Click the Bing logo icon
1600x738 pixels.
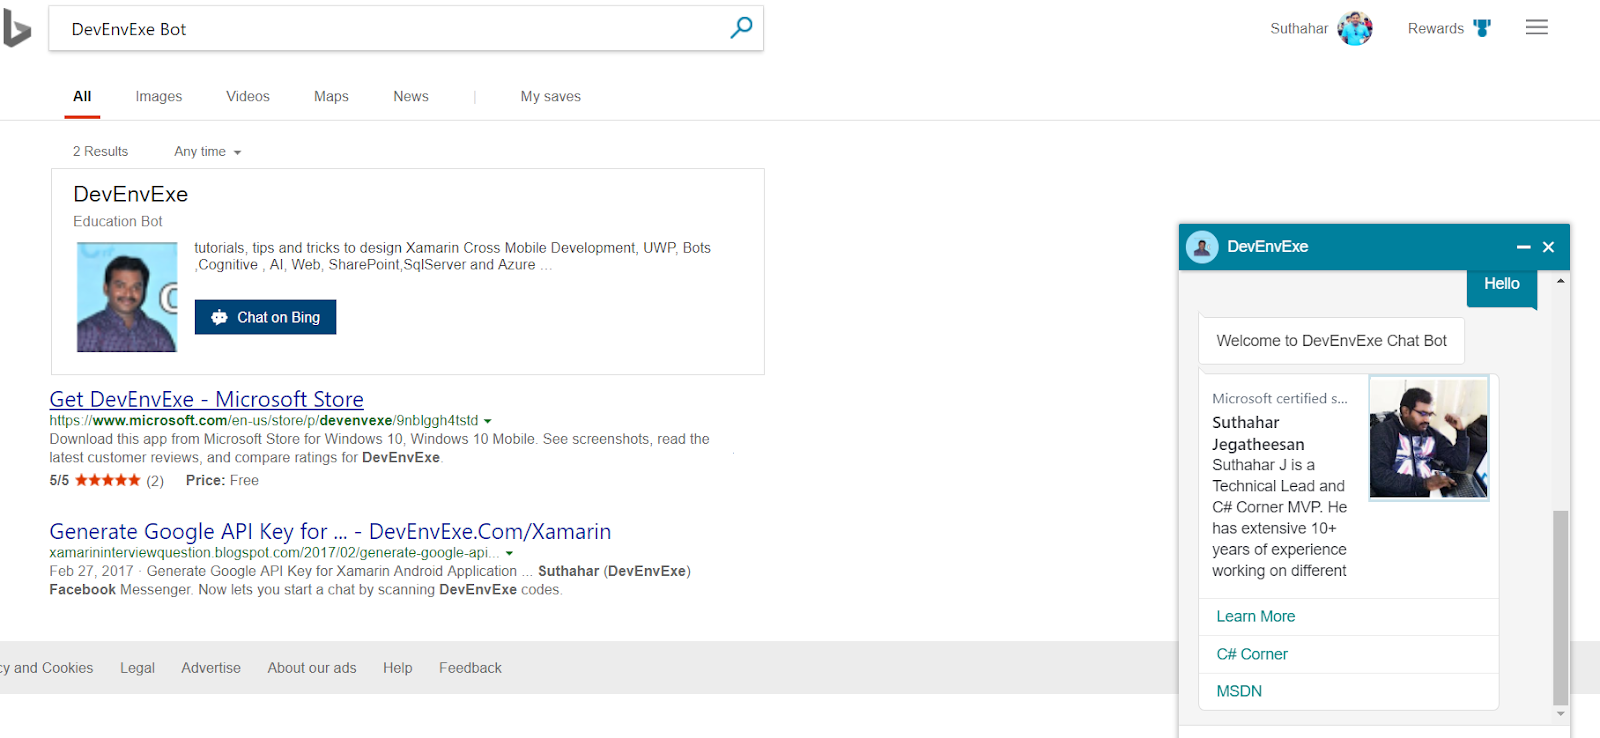point(16,28)
